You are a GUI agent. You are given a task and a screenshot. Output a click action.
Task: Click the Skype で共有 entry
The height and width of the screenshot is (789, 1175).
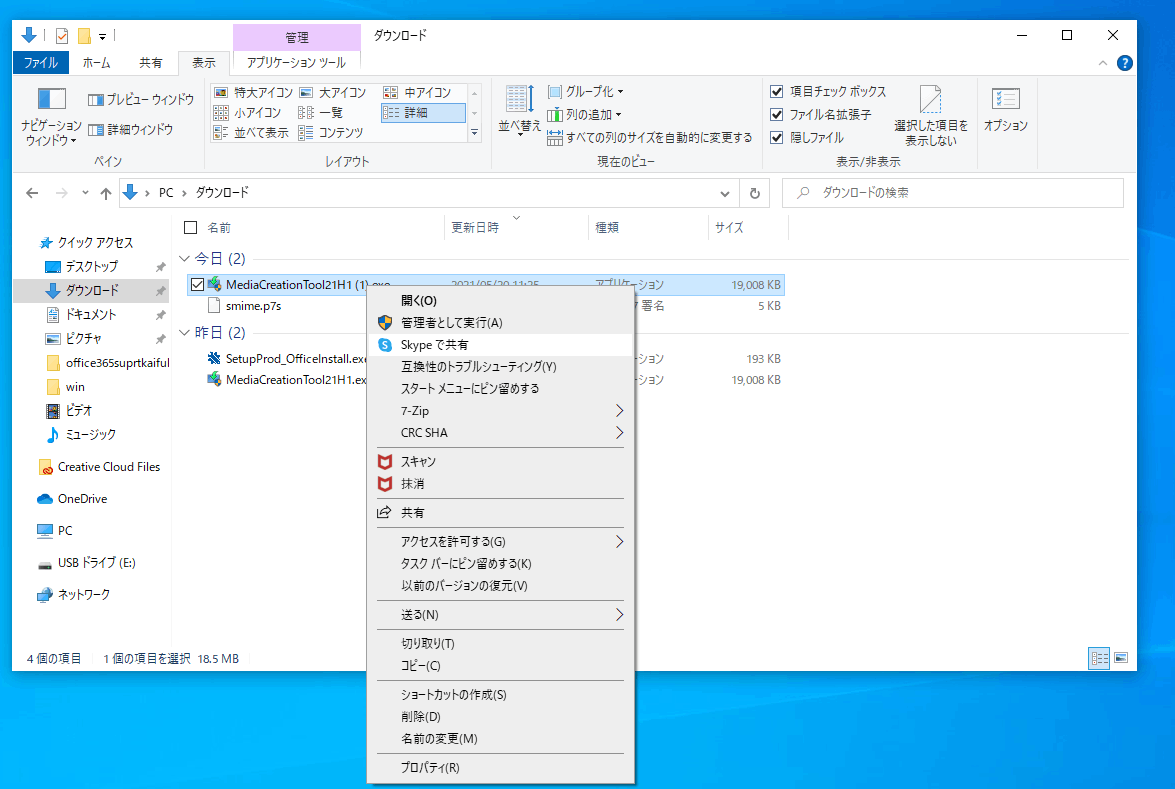pyautogui.click(x=499, y=345)
